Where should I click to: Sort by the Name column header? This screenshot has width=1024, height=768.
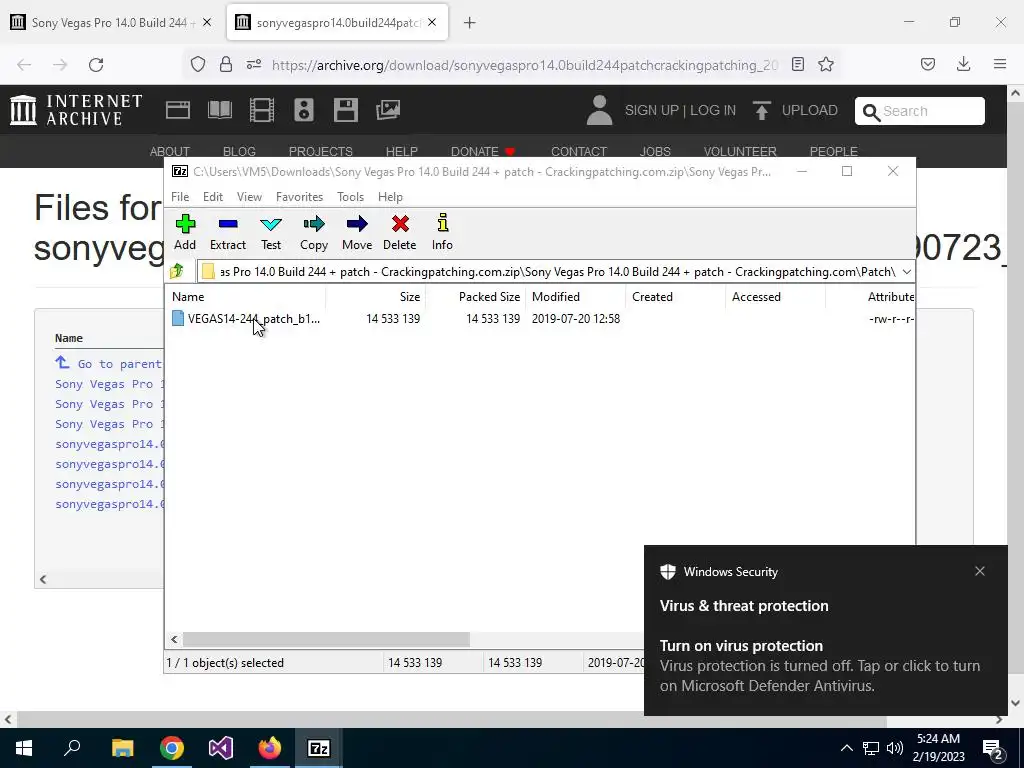click(x=246, y=296)
